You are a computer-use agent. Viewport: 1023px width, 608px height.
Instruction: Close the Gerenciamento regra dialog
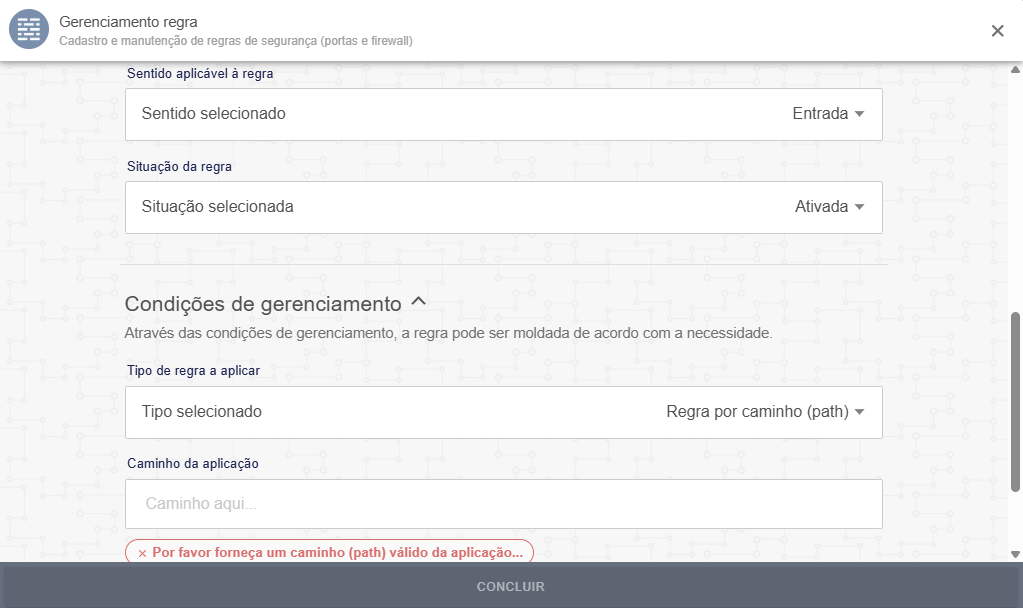(997, 31)
